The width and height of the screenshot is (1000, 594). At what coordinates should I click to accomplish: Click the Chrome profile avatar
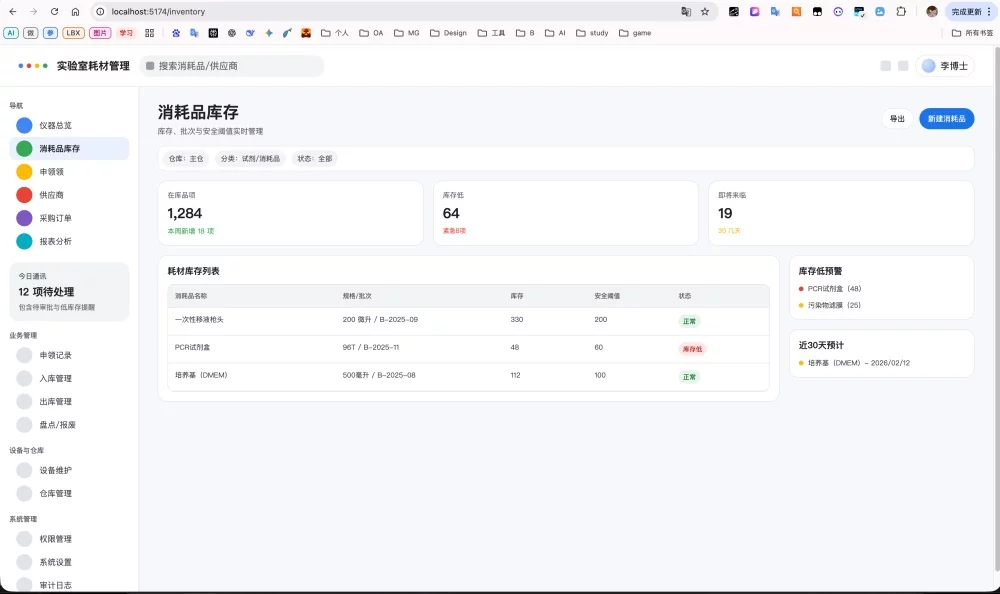tap(932, 11)
